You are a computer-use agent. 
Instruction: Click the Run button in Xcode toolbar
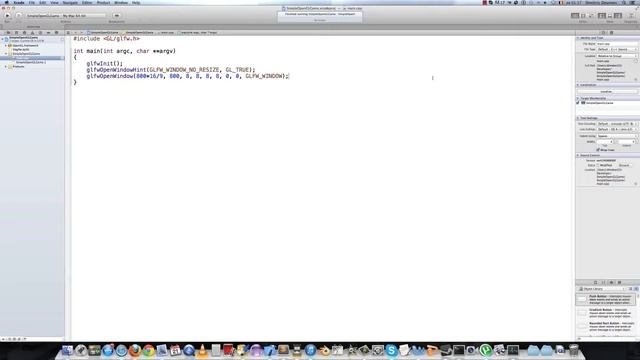7,16
